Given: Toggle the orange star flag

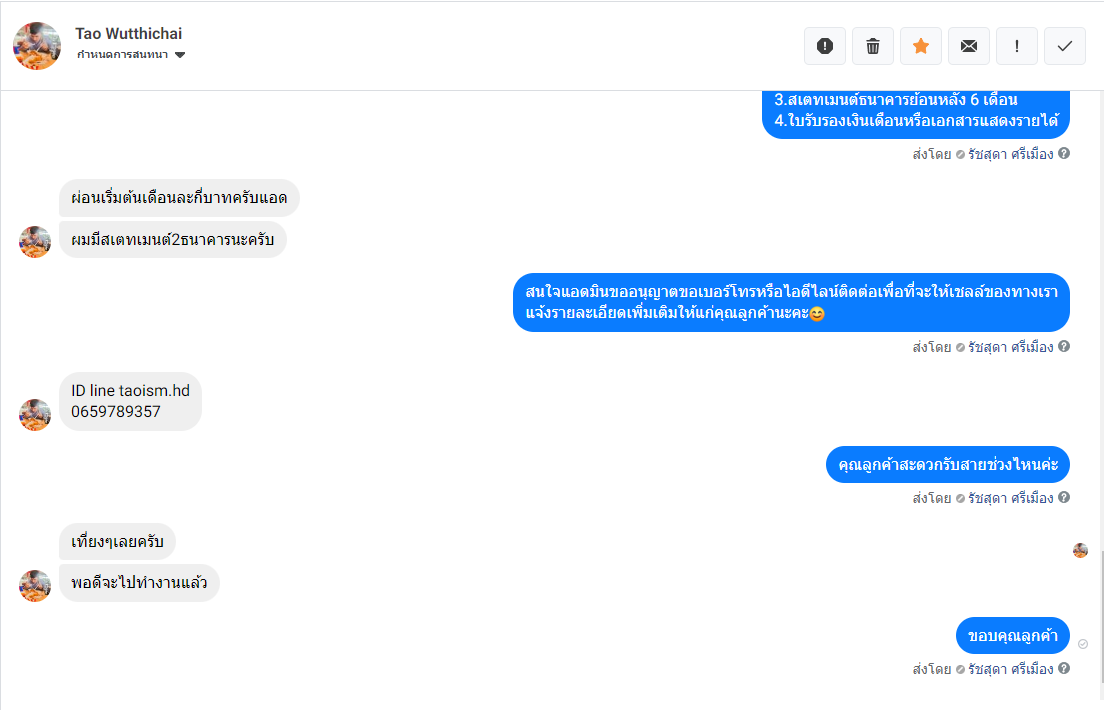Looking at the screenshot, I should point(921,46).
